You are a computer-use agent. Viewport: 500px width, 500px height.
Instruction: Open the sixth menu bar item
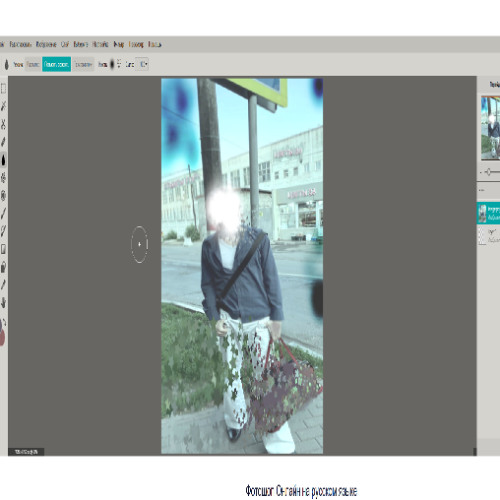100,44
